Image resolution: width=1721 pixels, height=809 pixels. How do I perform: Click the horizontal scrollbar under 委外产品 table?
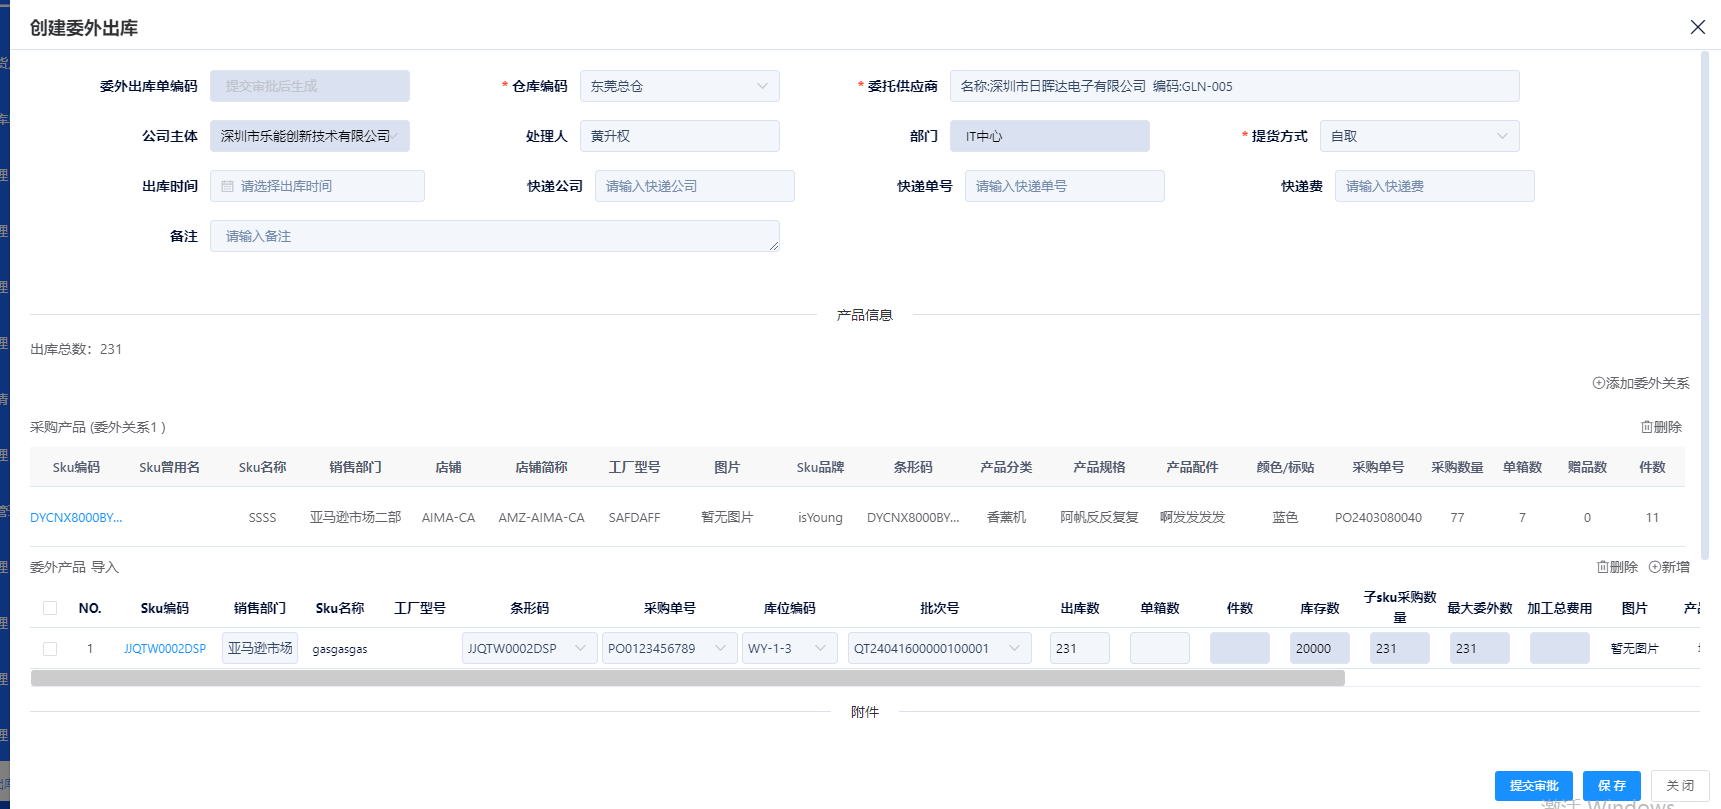(x=687, y=678)
